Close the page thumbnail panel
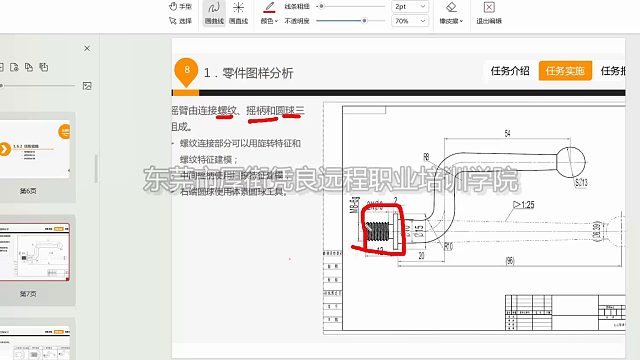Image resolution: width=640 pixels, height=360 pixels. click(x=87, y=48)
